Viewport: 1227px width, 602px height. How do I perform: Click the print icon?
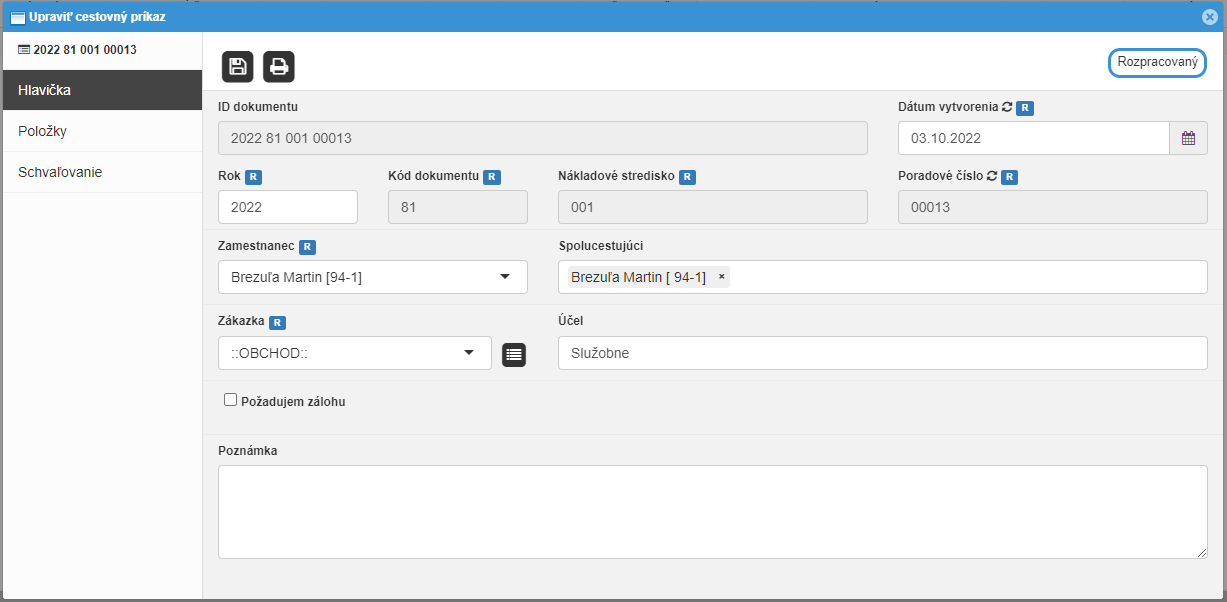(x=279, y=66)
